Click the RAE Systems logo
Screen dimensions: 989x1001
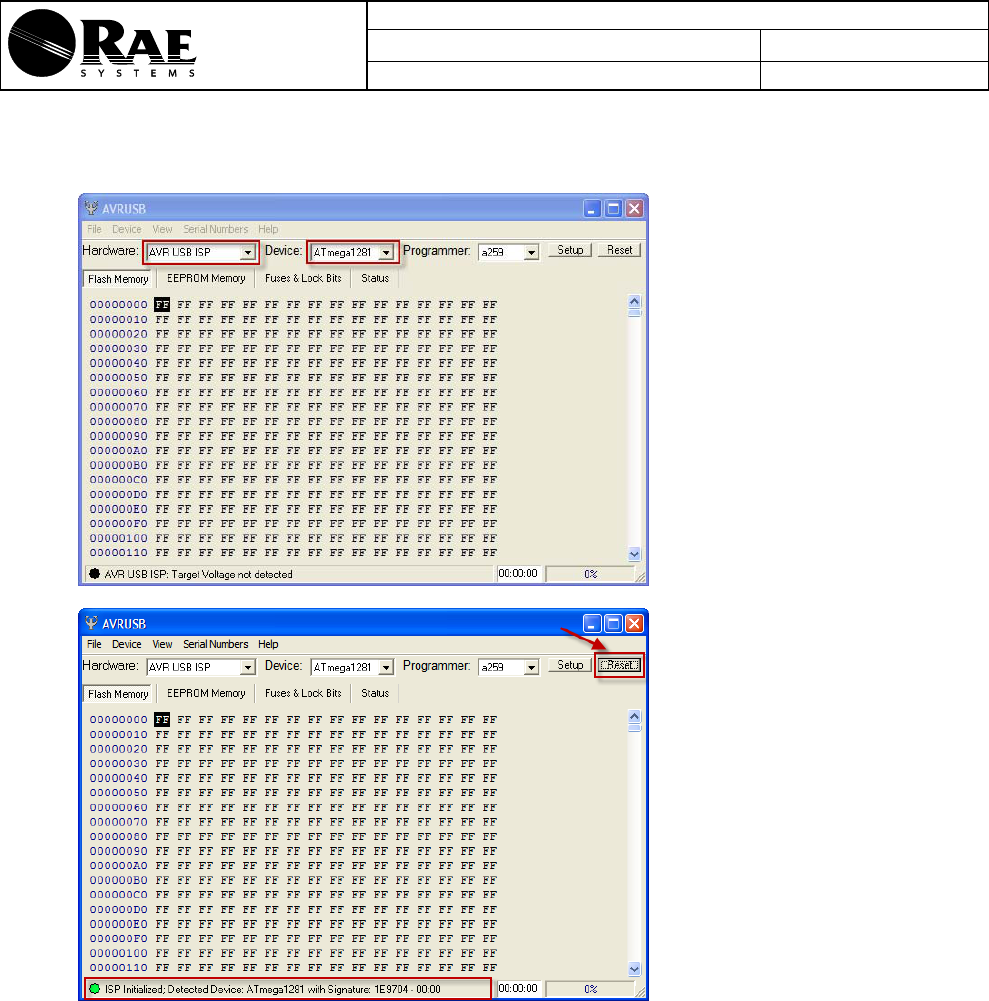coord(102,45)
